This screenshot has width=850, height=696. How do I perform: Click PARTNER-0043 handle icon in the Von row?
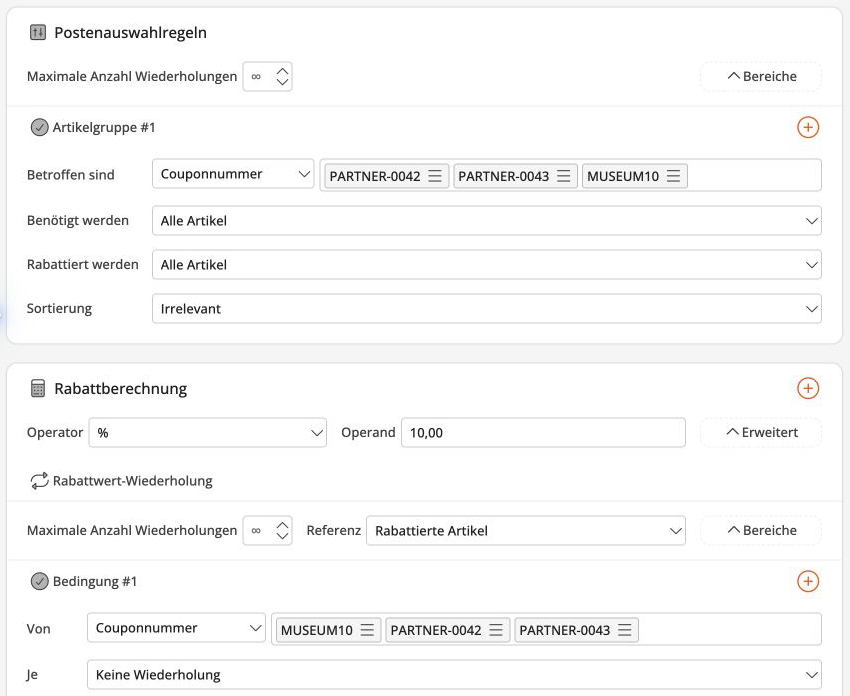pyautogui.click(x=624, y=630)
